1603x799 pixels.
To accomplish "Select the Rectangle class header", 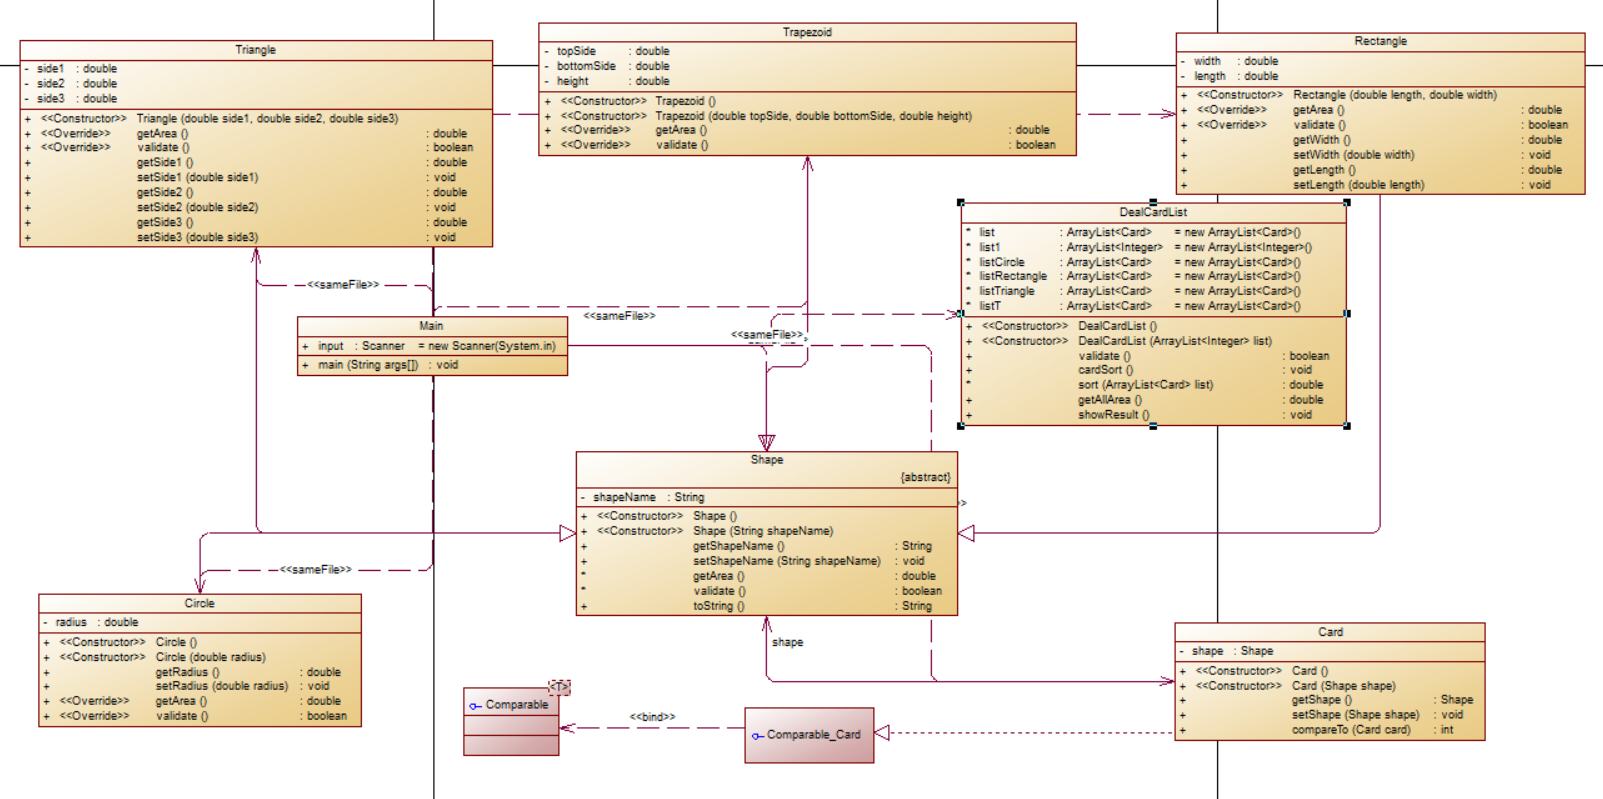I will click(1381, 42).
